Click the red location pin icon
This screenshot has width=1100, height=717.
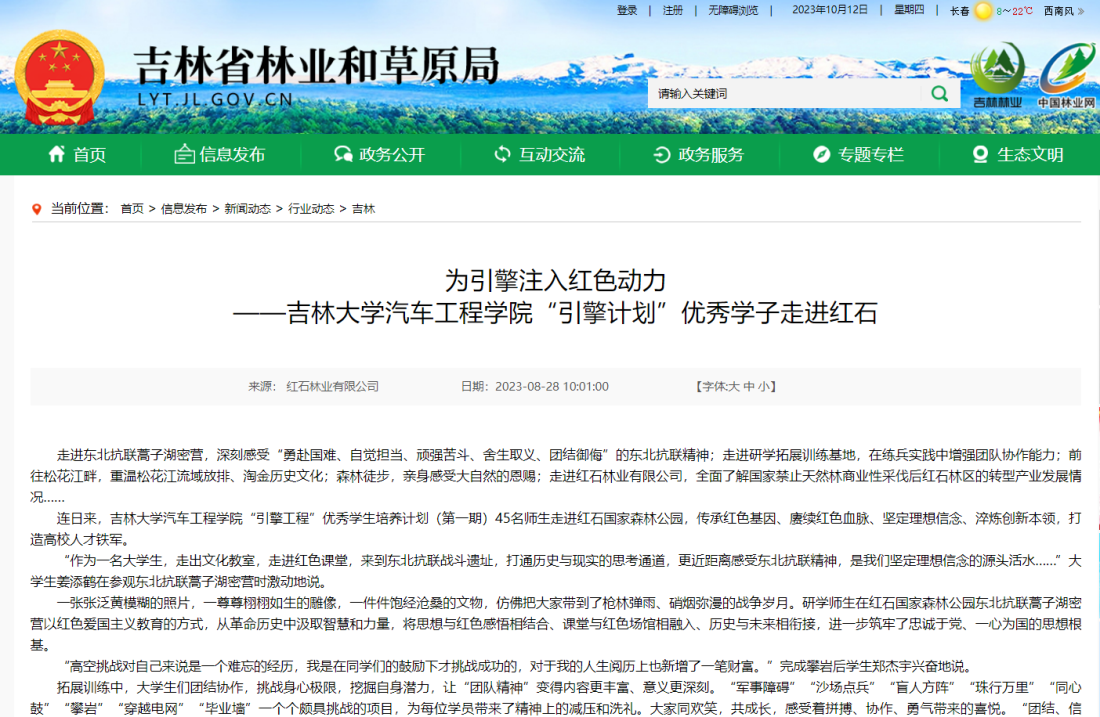[x=37, y=209]
